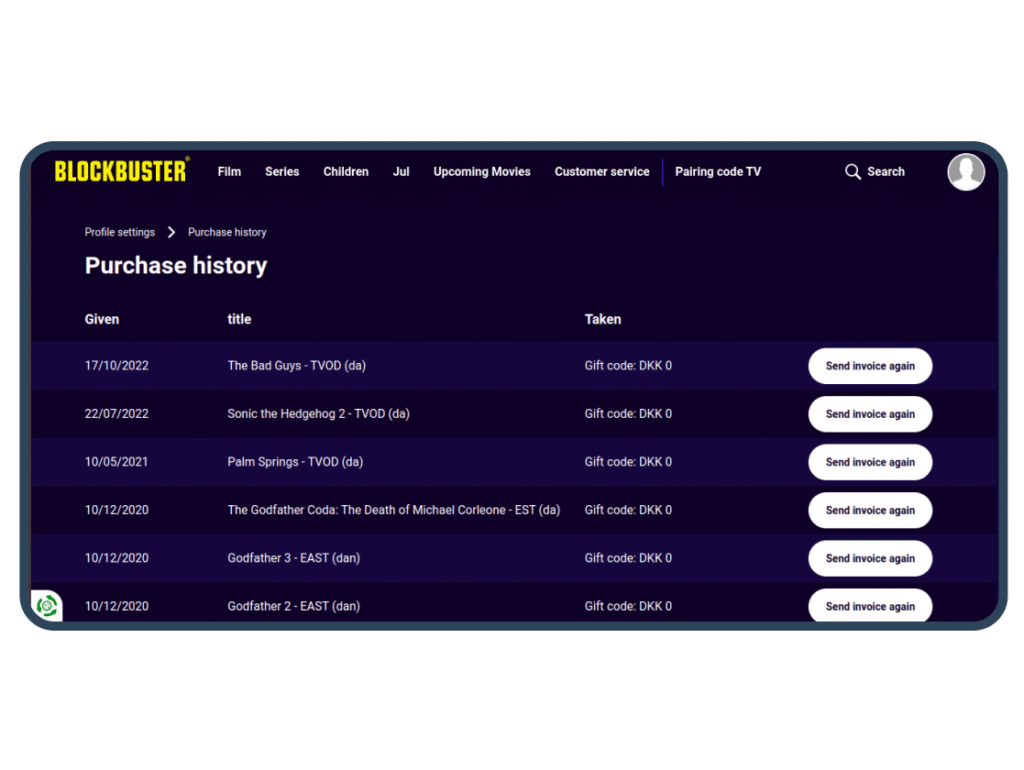Screen dimensions: 1024x770
Task: Send invoice again for Sonic the Hedgehog 2
Action: tap(870, 414)
